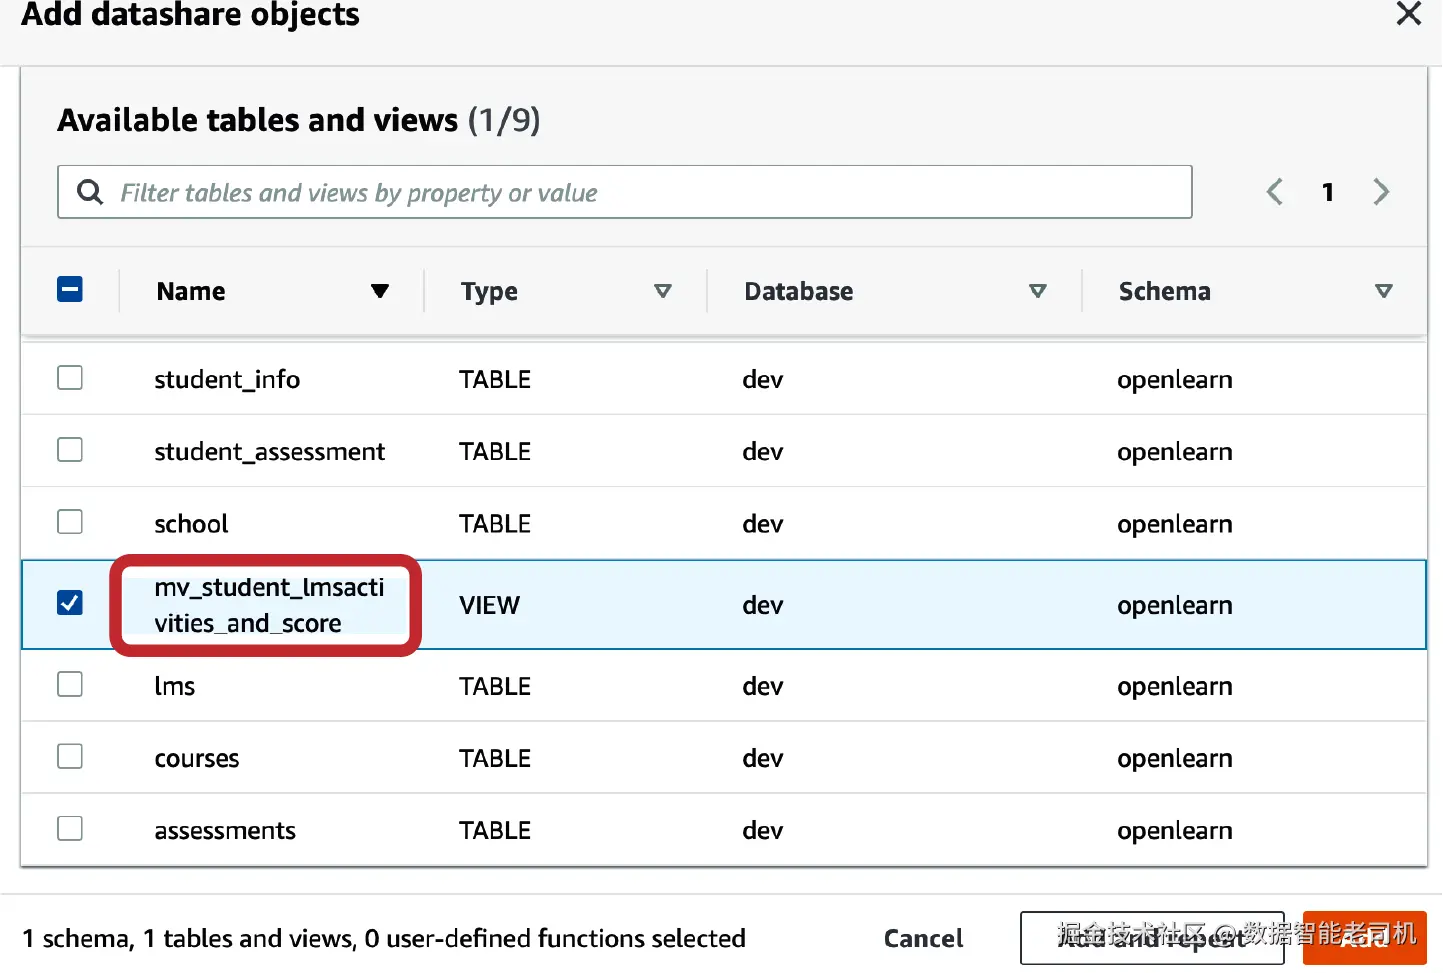
Task: Tick the lms table checkbox
Action: [x=70, y=684]
